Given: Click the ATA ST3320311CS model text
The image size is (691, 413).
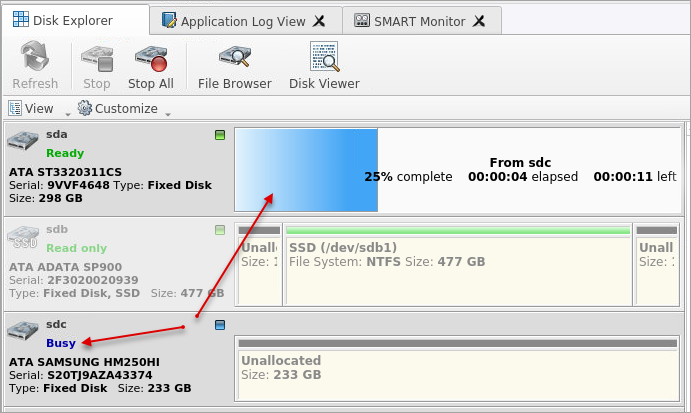Looking at the screenshot, I should coord(65,172).
